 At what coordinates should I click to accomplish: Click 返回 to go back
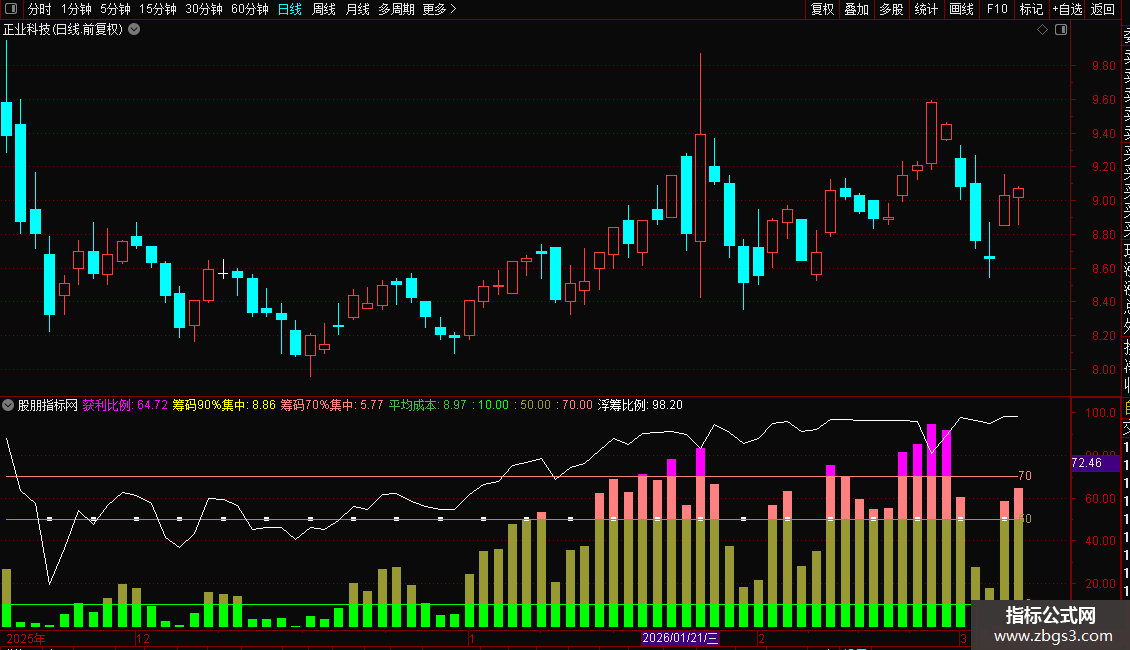click(1103, 9)
